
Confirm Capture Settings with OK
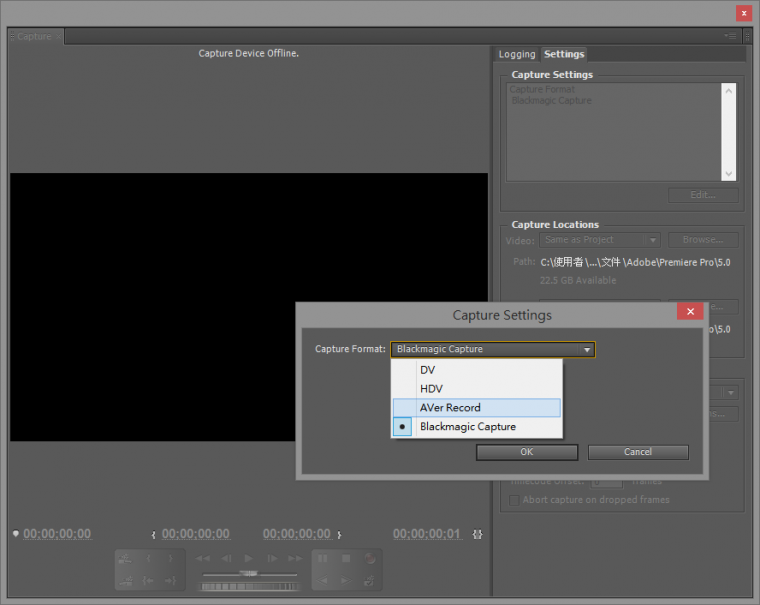coord(527,452)
